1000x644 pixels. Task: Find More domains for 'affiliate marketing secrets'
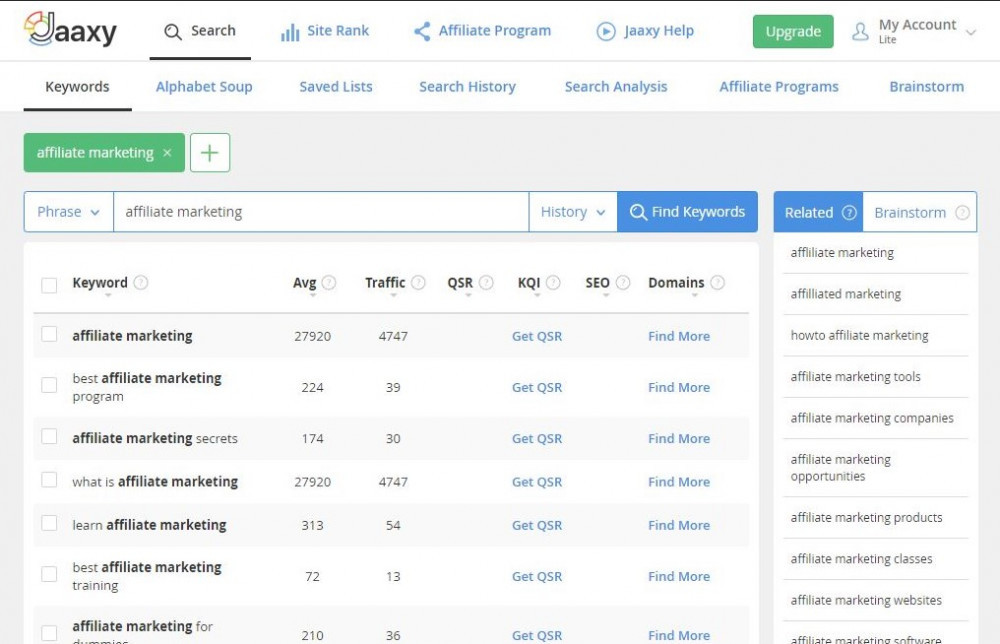679,439
